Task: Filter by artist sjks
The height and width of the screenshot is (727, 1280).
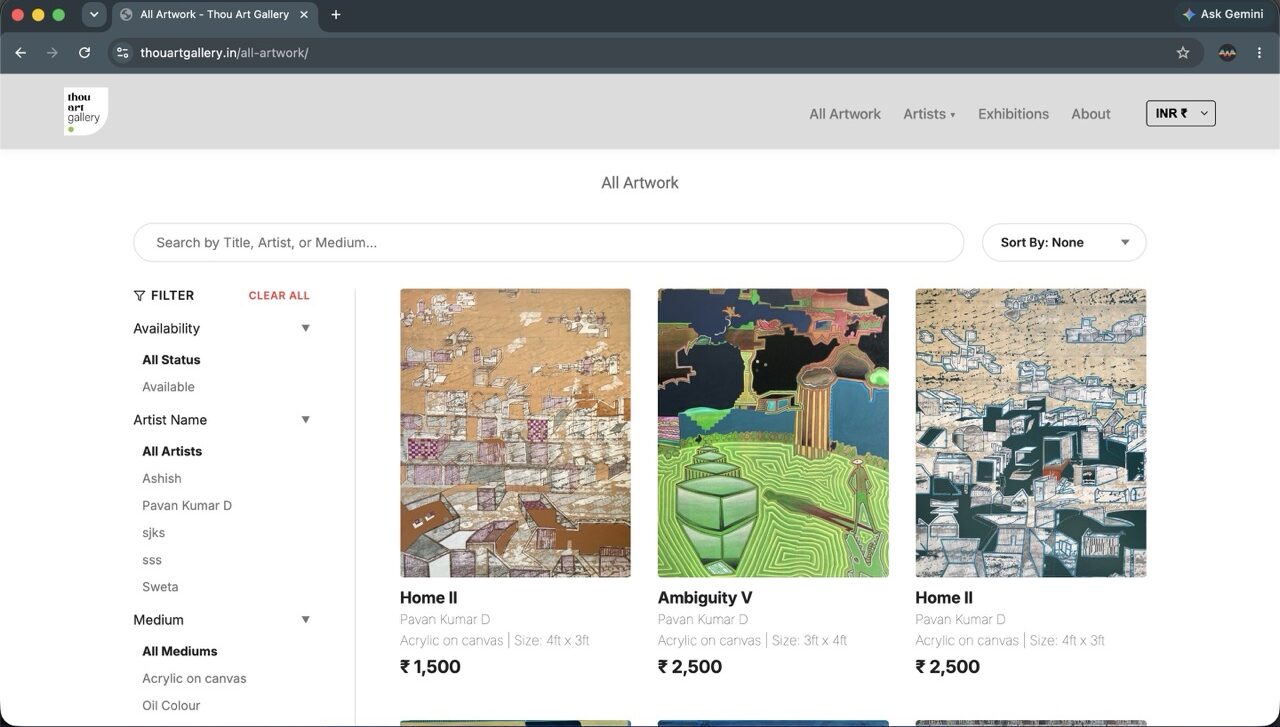Action: tap(154, 533)
